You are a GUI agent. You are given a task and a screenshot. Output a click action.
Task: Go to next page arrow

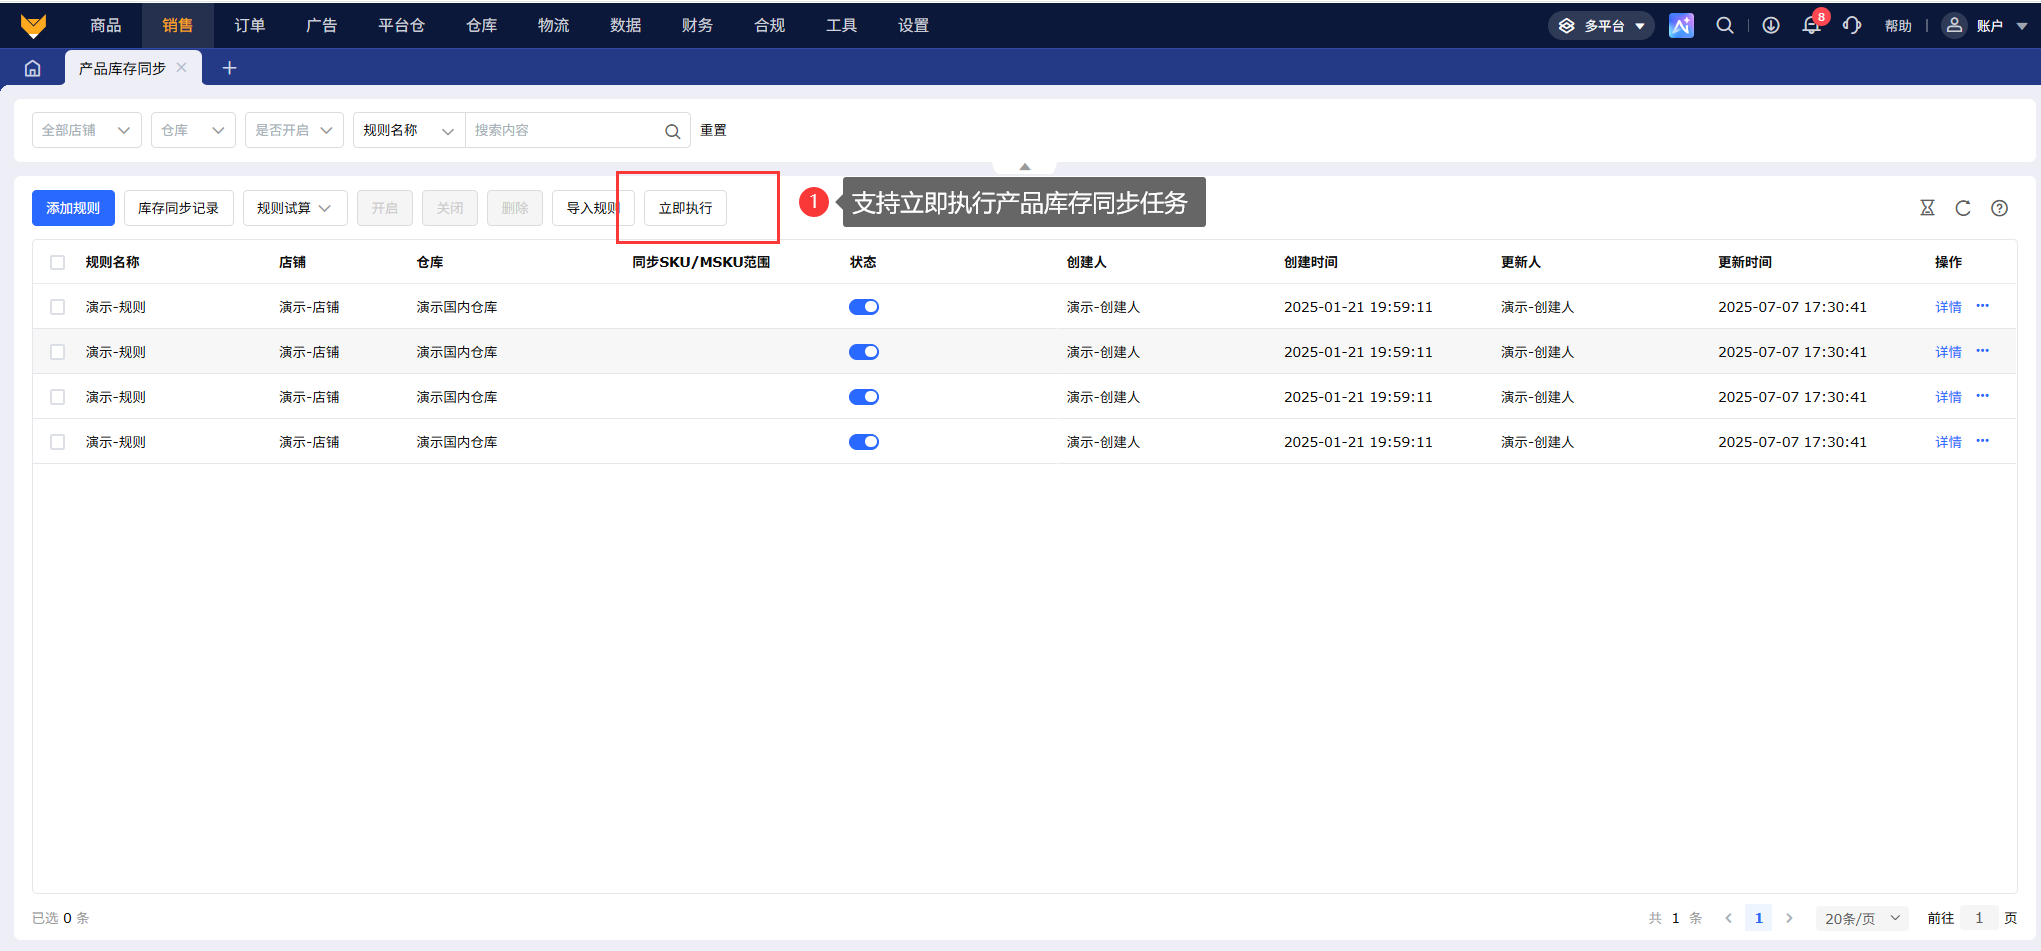pyautogui.click(x=1789, y=918)
